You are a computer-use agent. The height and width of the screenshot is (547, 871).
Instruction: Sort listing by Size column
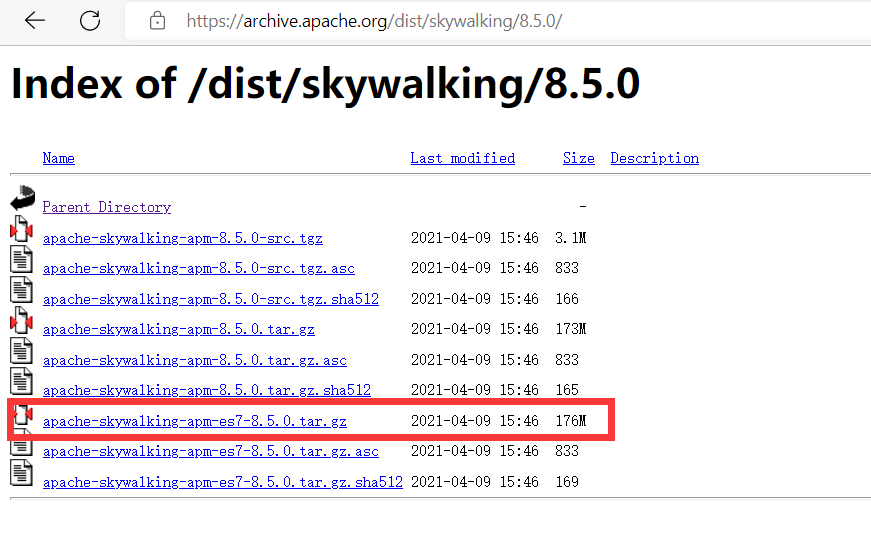click(578, 158)
